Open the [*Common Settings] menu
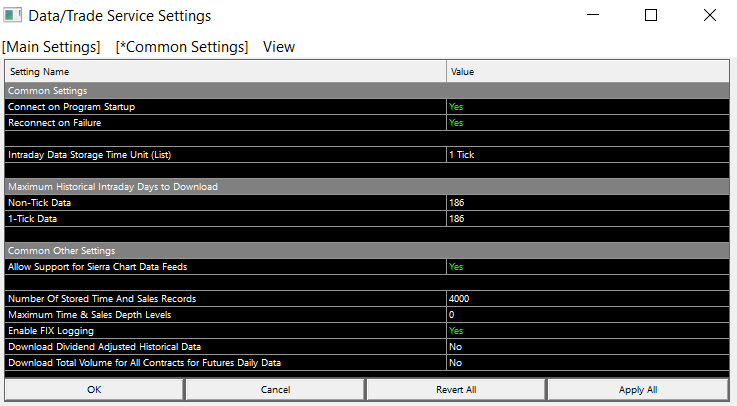Image resolution: width=737 pixels, height=406 pixels. tap(182, 47)
